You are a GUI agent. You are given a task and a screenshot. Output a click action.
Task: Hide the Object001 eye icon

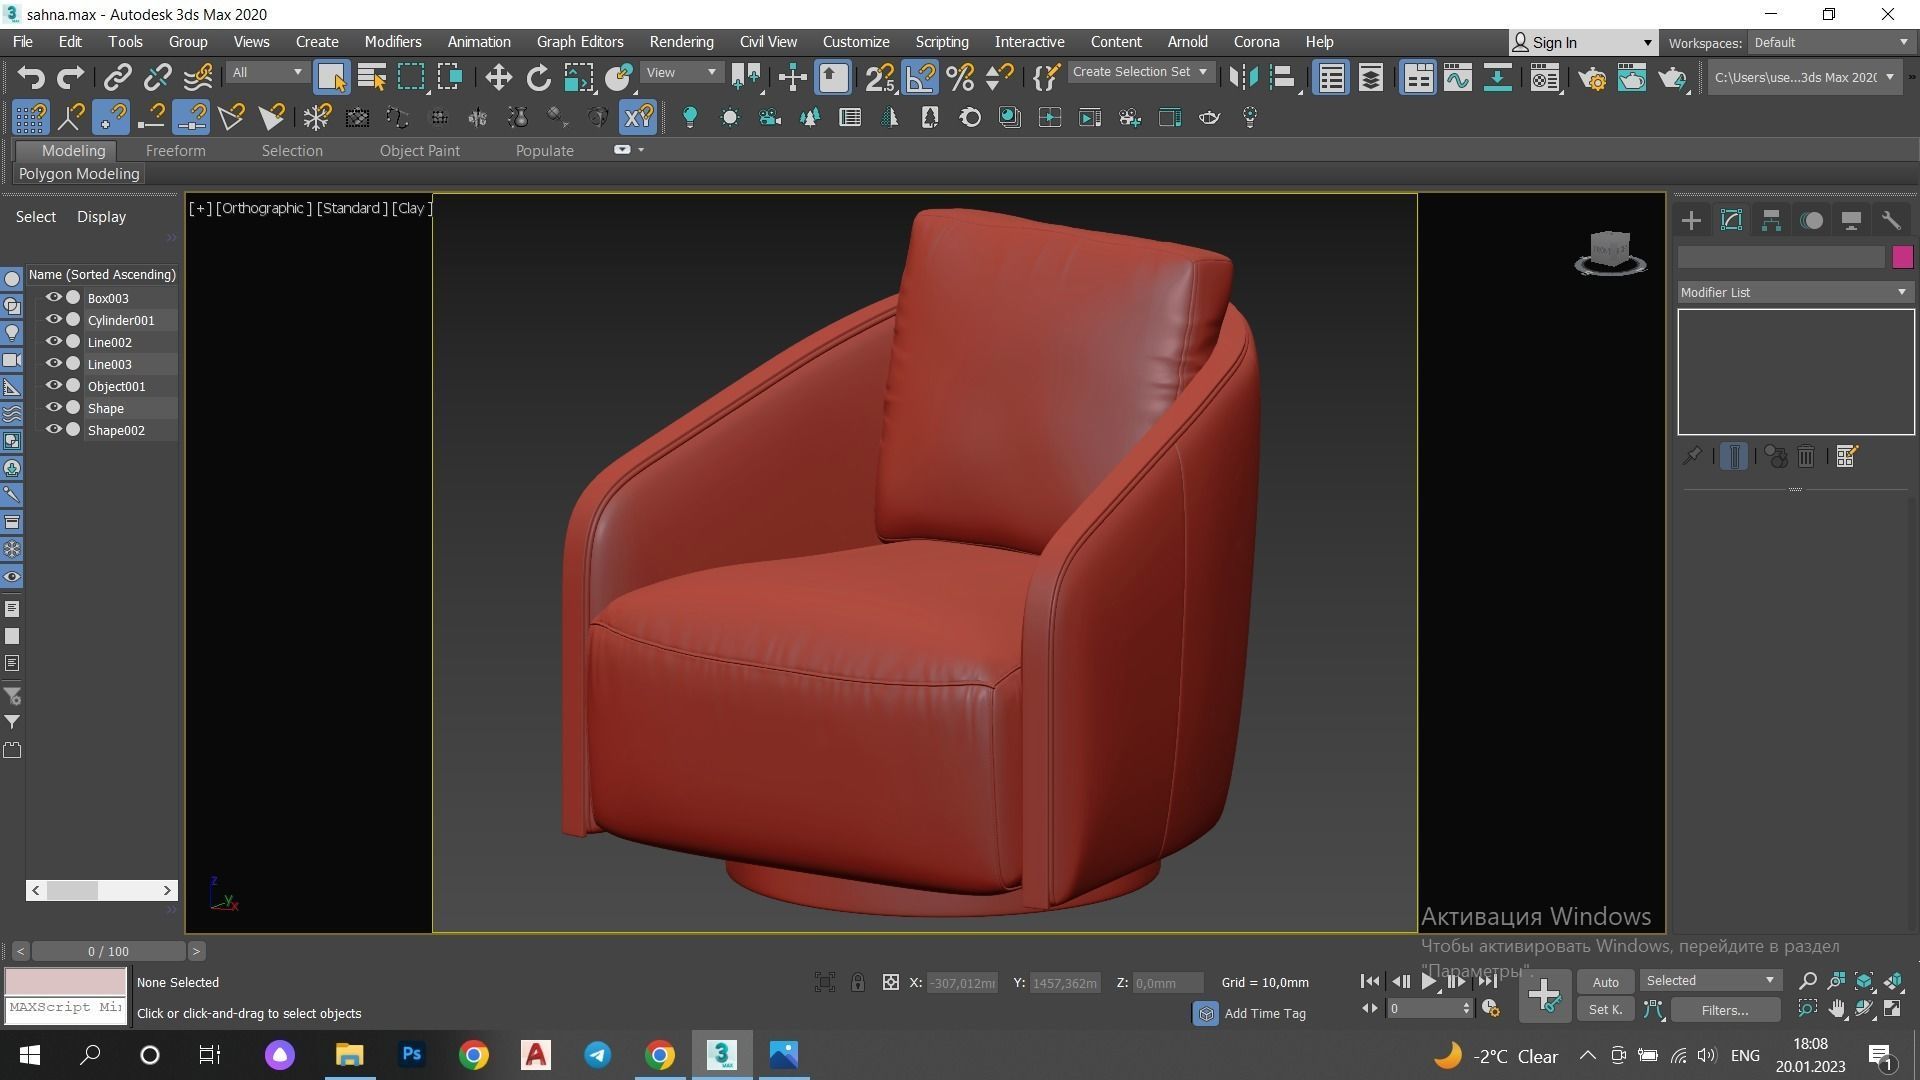click(54, 386)
